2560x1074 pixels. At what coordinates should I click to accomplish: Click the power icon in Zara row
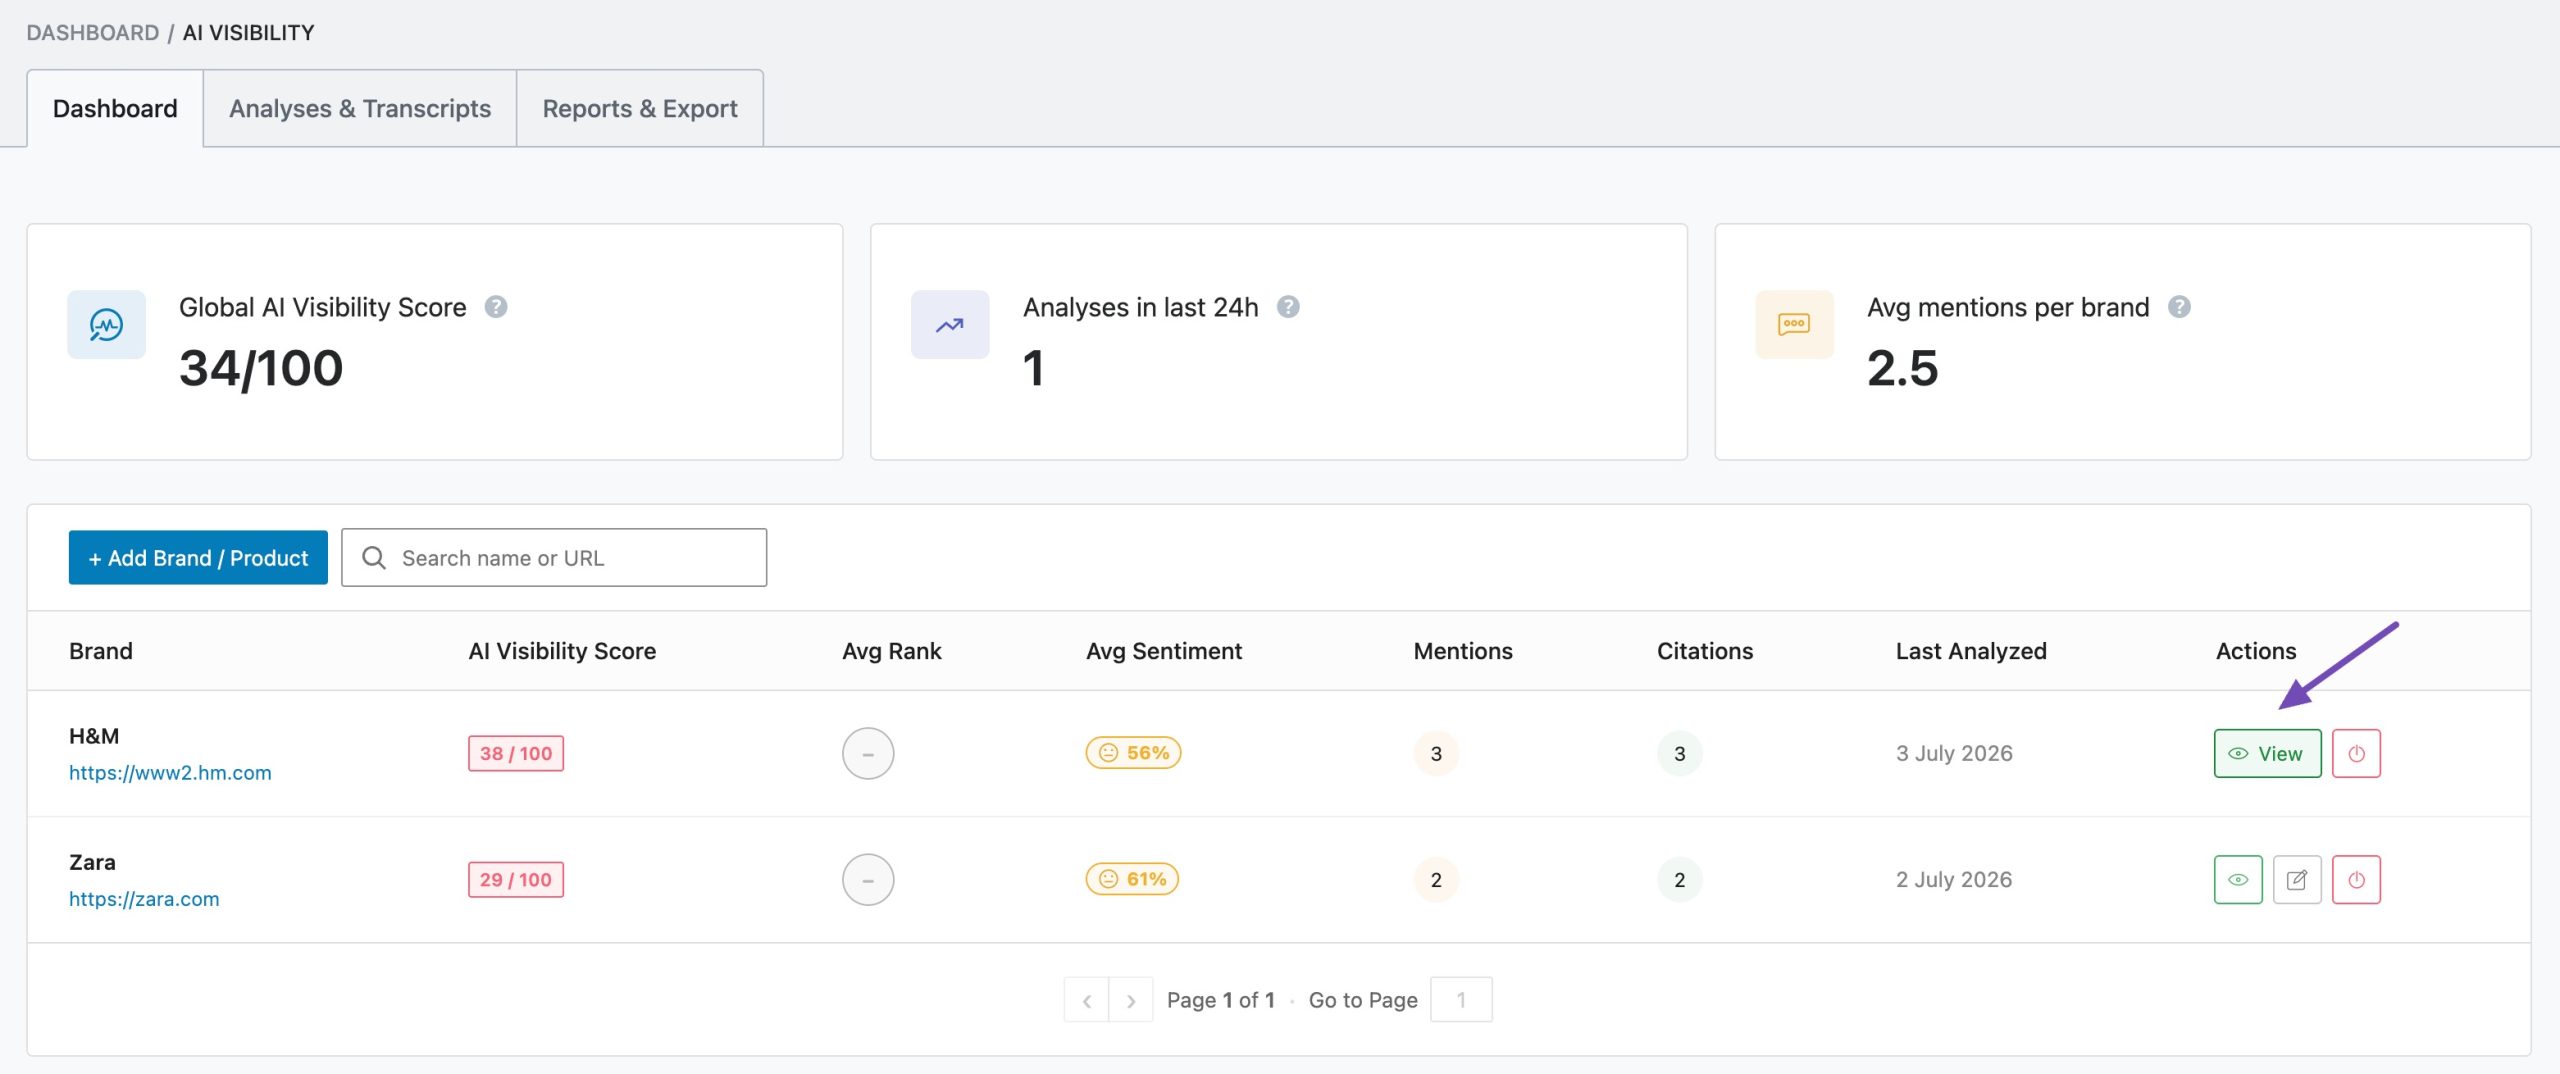2356,879
